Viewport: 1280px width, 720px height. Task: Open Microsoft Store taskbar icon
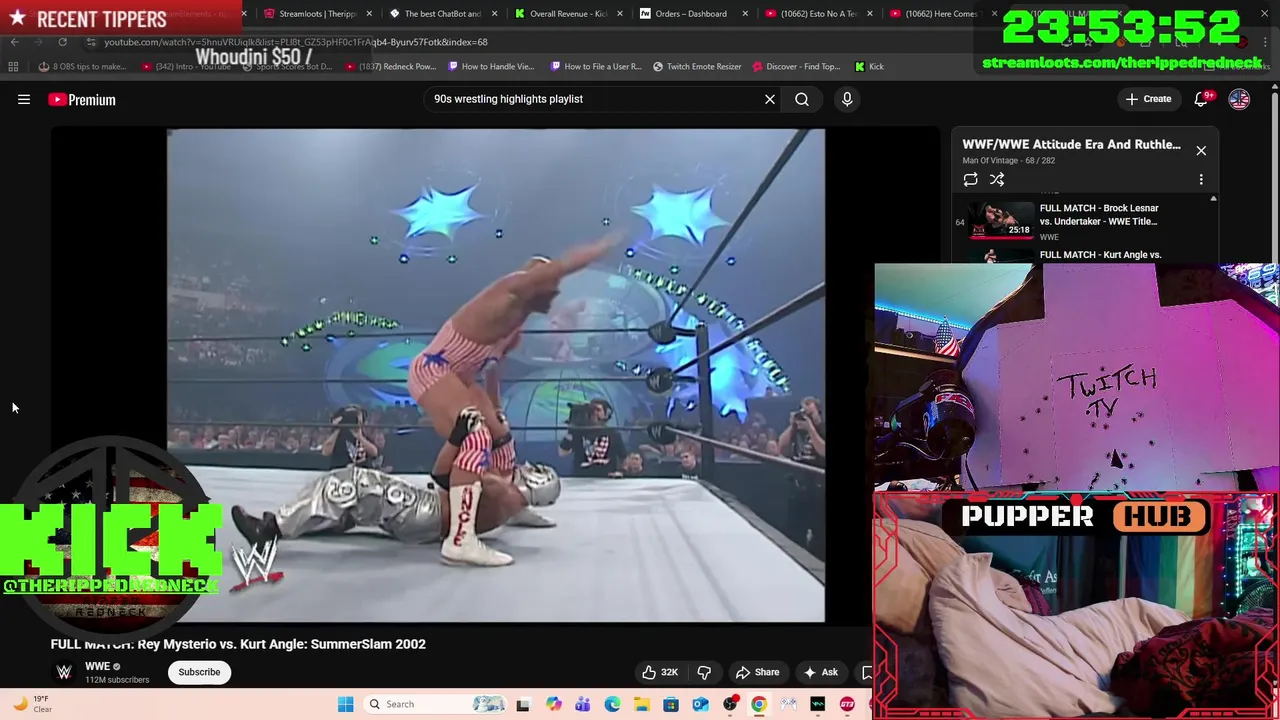pos(671,704)
